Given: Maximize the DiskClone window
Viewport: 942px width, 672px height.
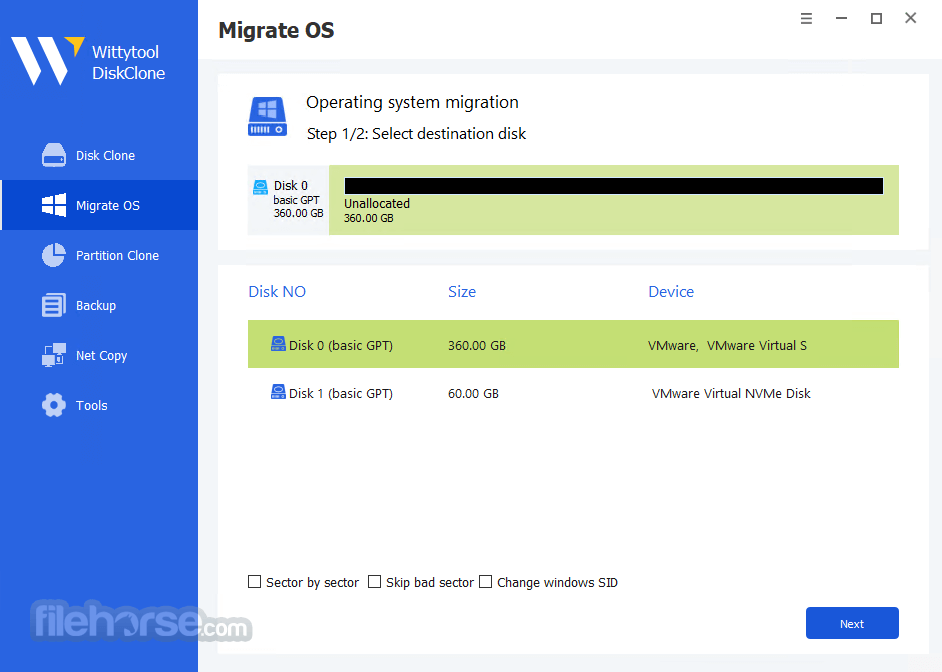Looking at the screenshot, I should (x=876, y=19).
